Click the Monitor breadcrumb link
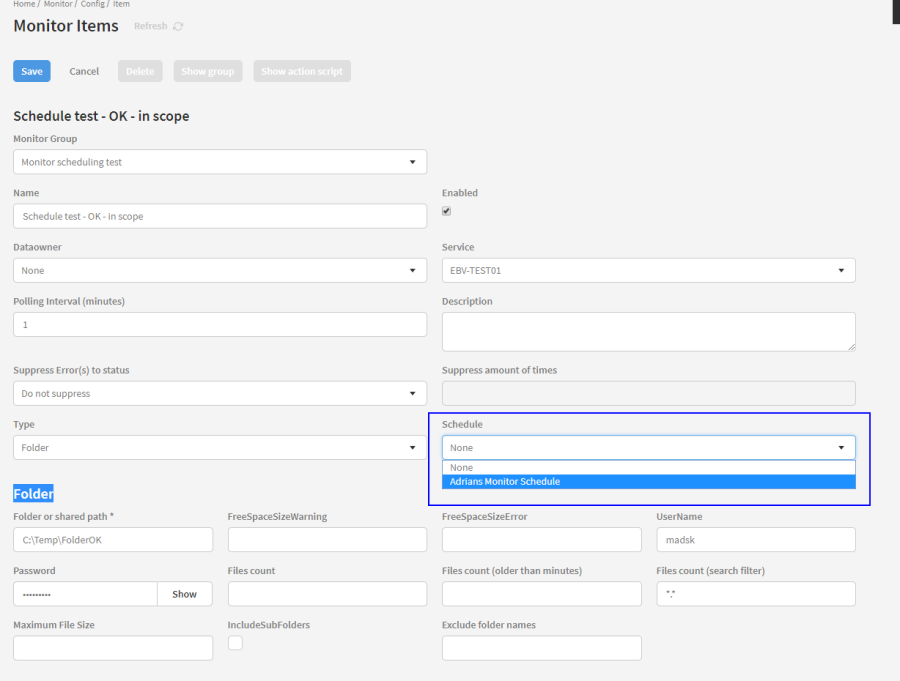 (58, 4)
